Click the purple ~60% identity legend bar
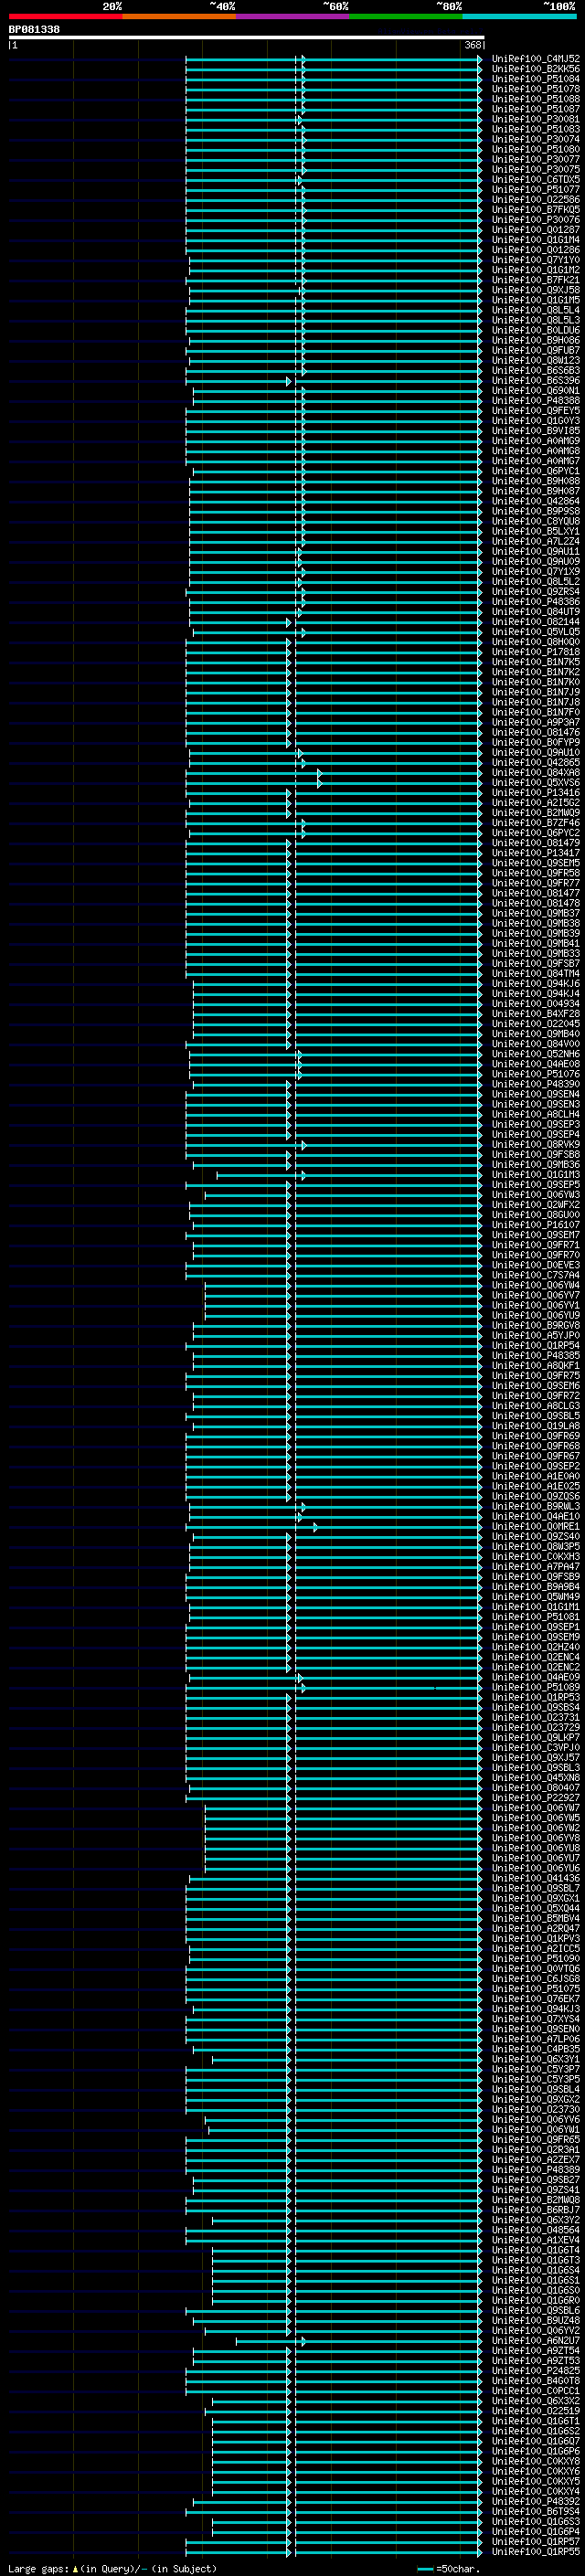This screenshot has height=2576, width=585. [x=292, y=16]
